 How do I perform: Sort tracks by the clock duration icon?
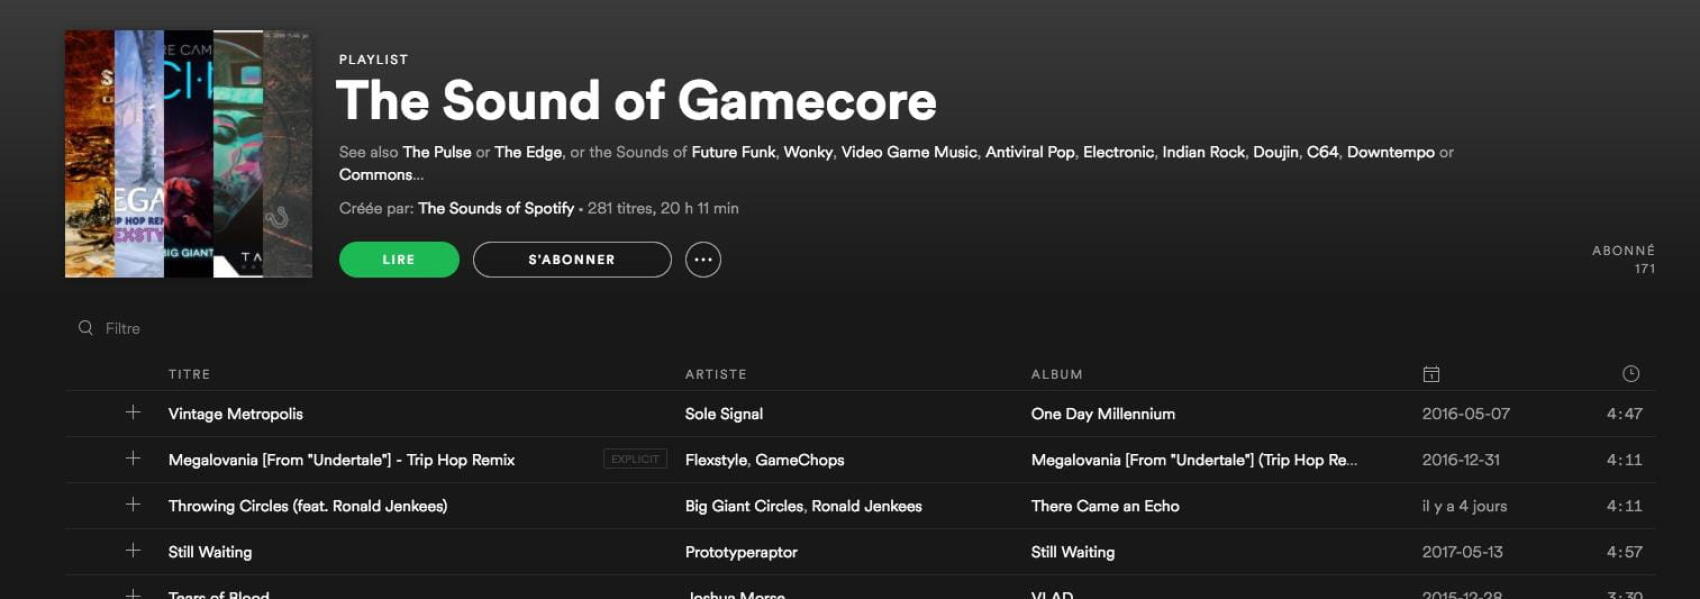click(x=1630, y=374)
